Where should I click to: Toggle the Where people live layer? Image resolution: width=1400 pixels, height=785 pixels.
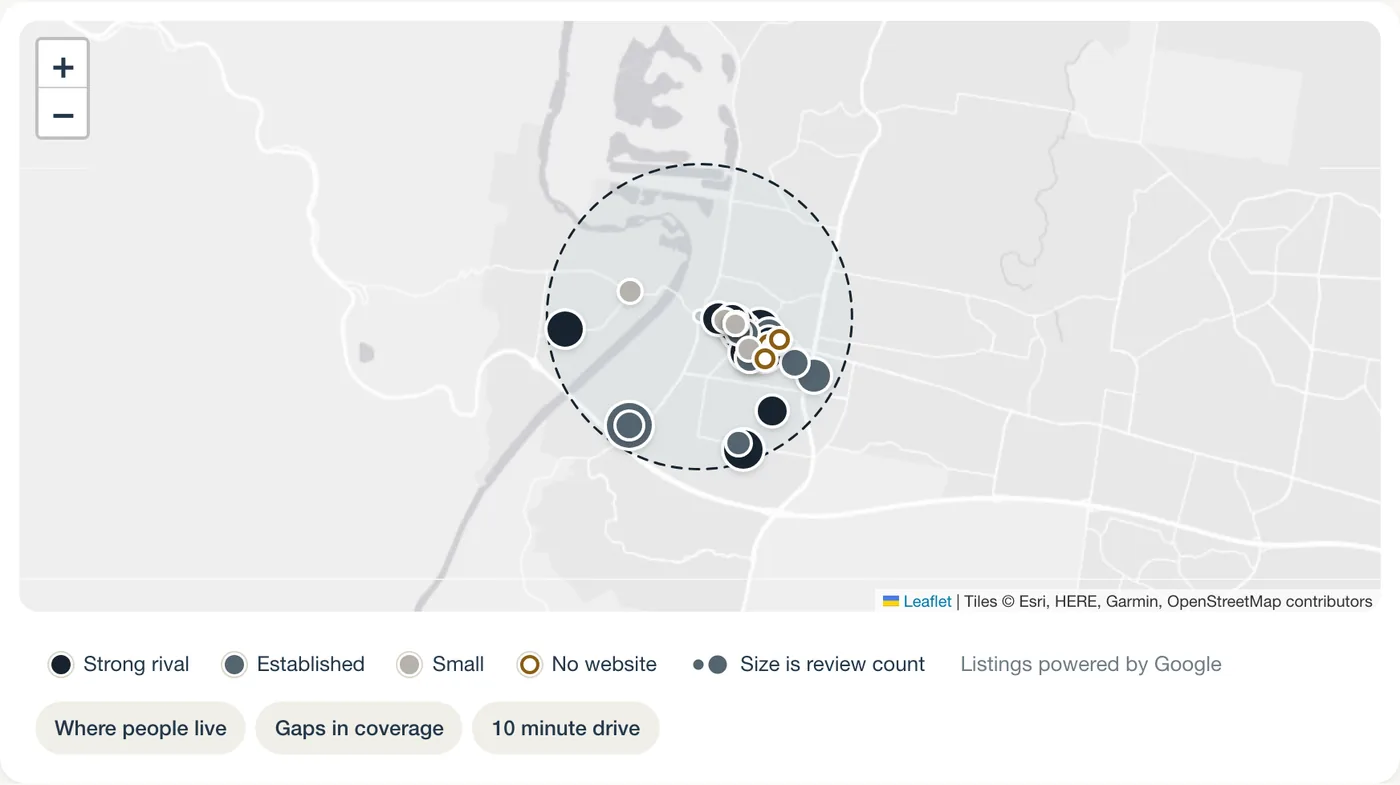click(141, 728)
